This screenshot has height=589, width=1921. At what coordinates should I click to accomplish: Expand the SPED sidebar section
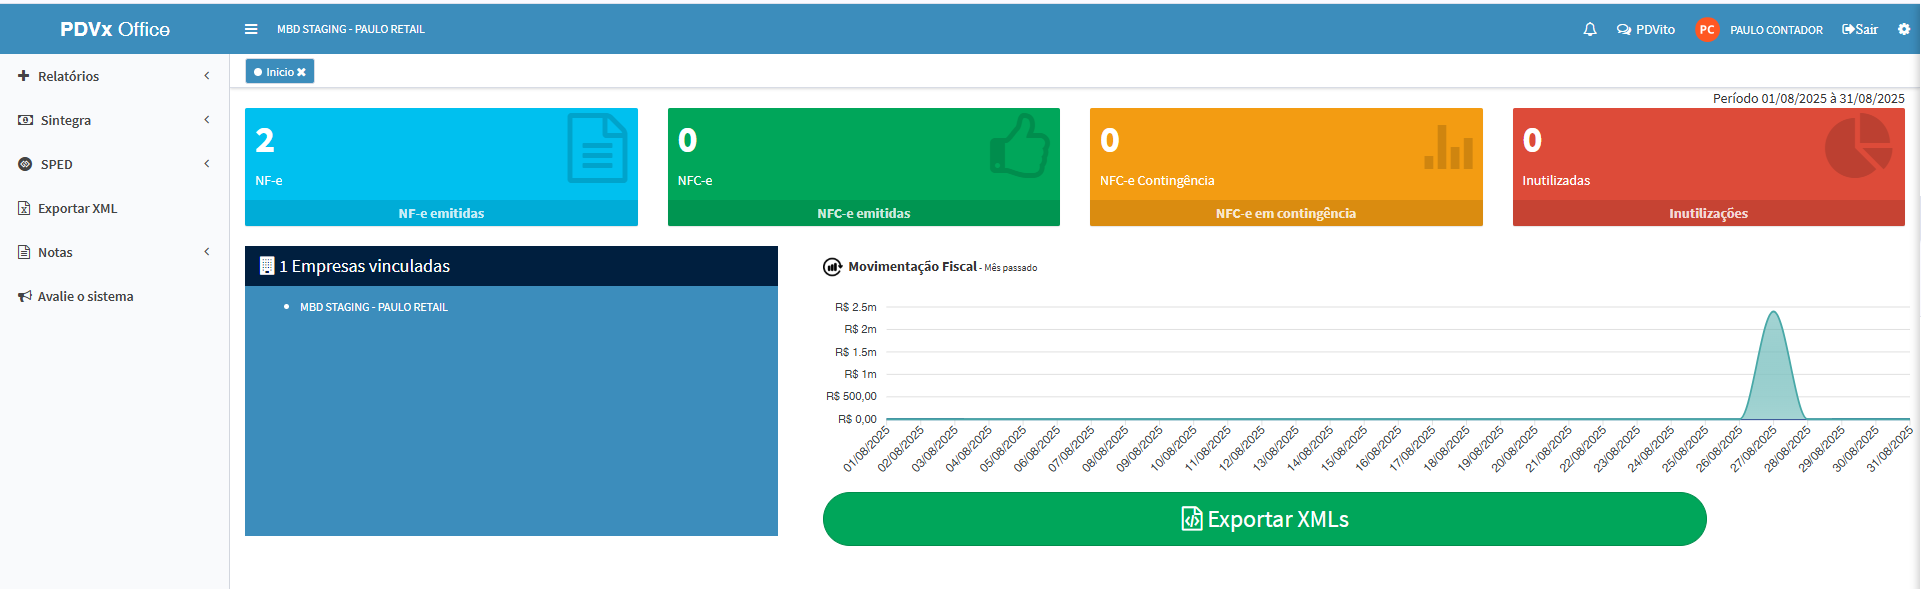[x=57, y=164]
